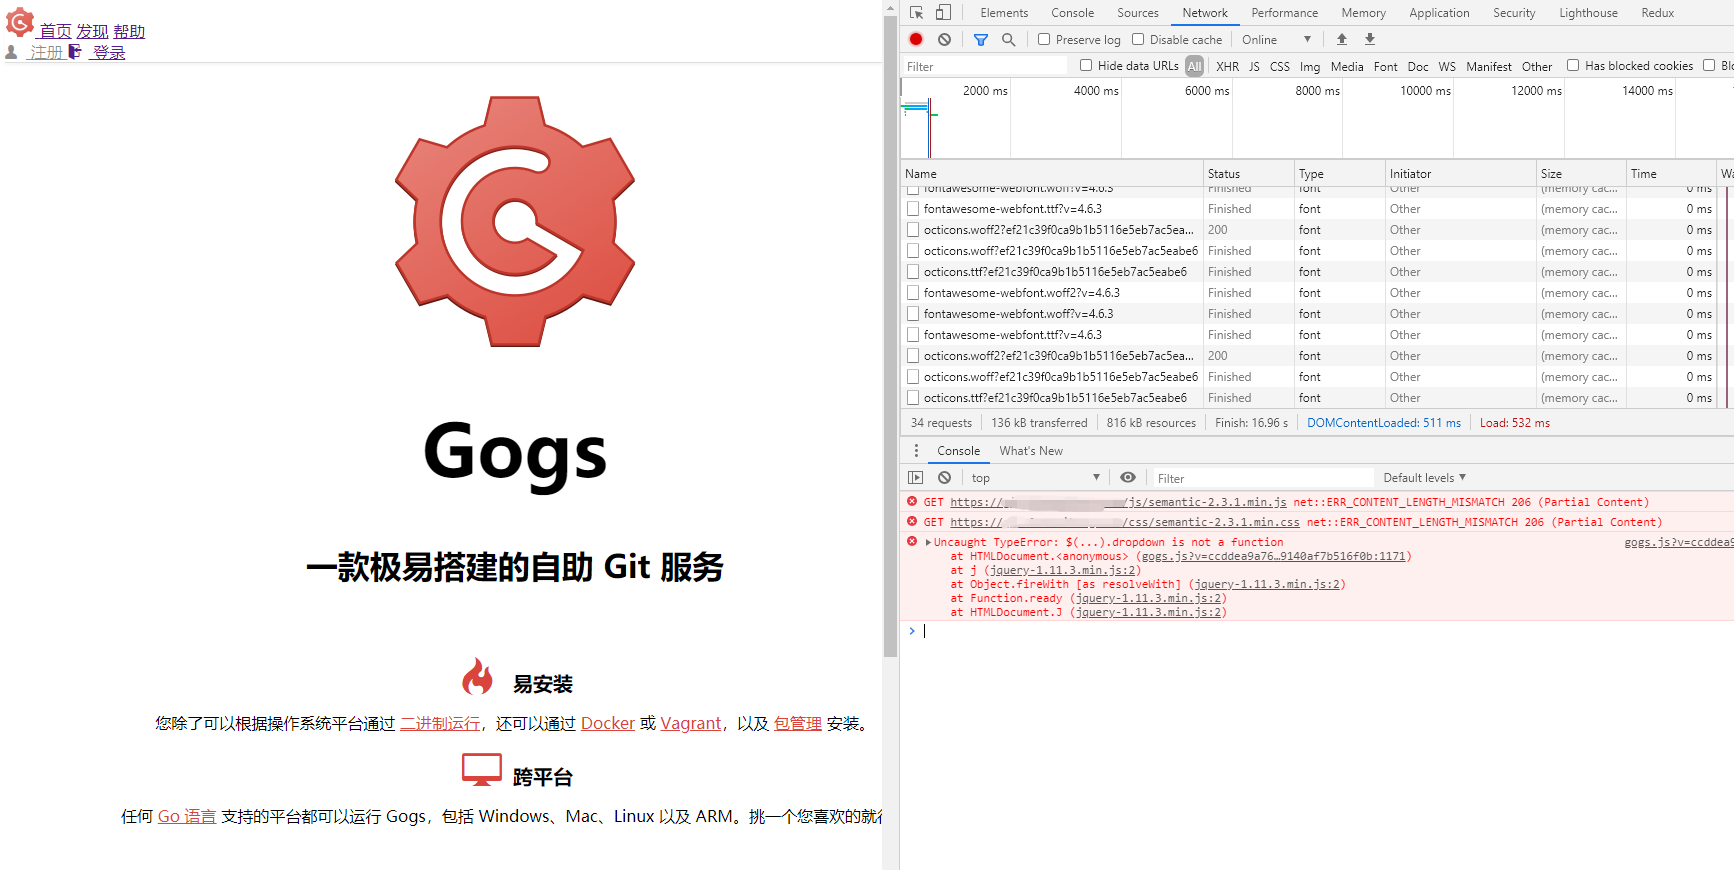Open top JavaScript context dropdown
Image resolution: width=1734 pixels, height=870 pixels.
coord(1035,478)
